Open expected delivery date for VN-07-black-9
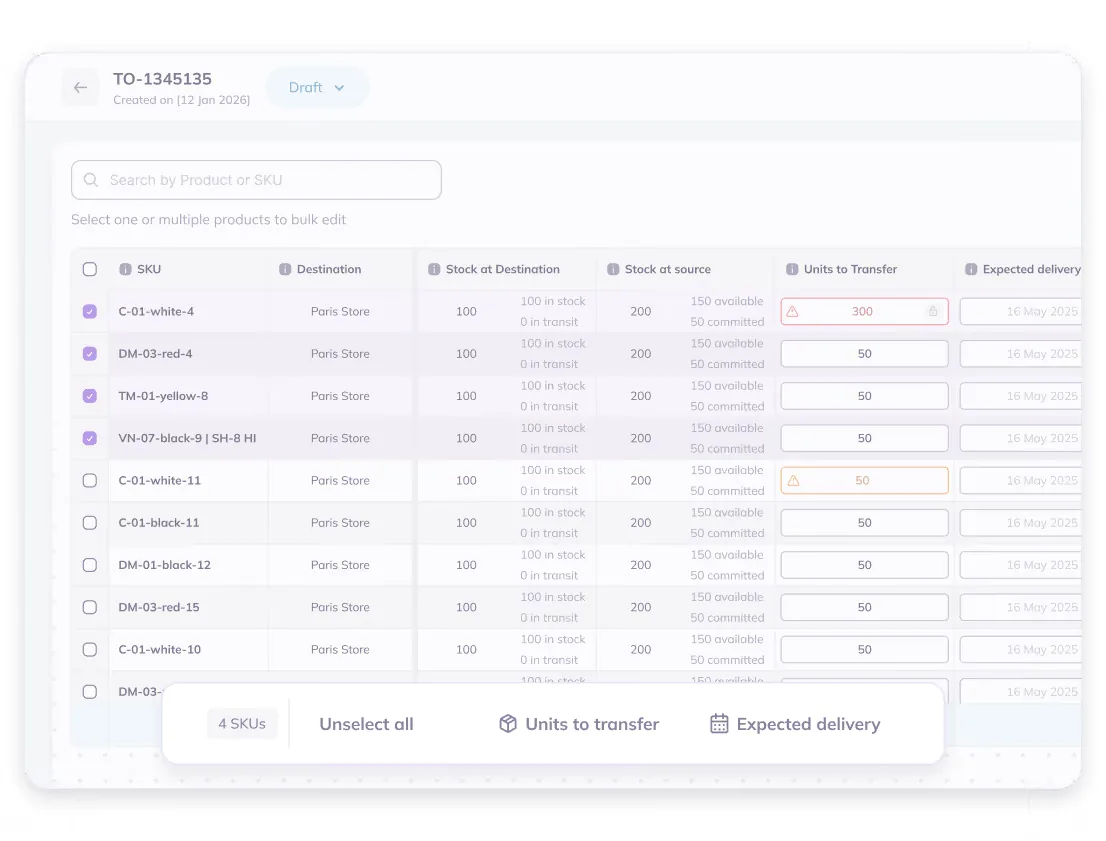The width and height of the screenshot is (1106, 841). (1021, 438)
